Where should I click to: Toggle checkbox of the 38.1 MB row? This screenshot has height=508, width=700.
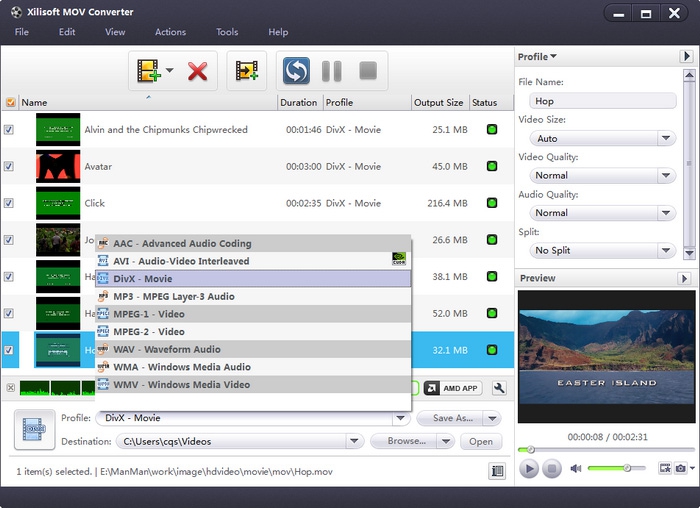8,277
